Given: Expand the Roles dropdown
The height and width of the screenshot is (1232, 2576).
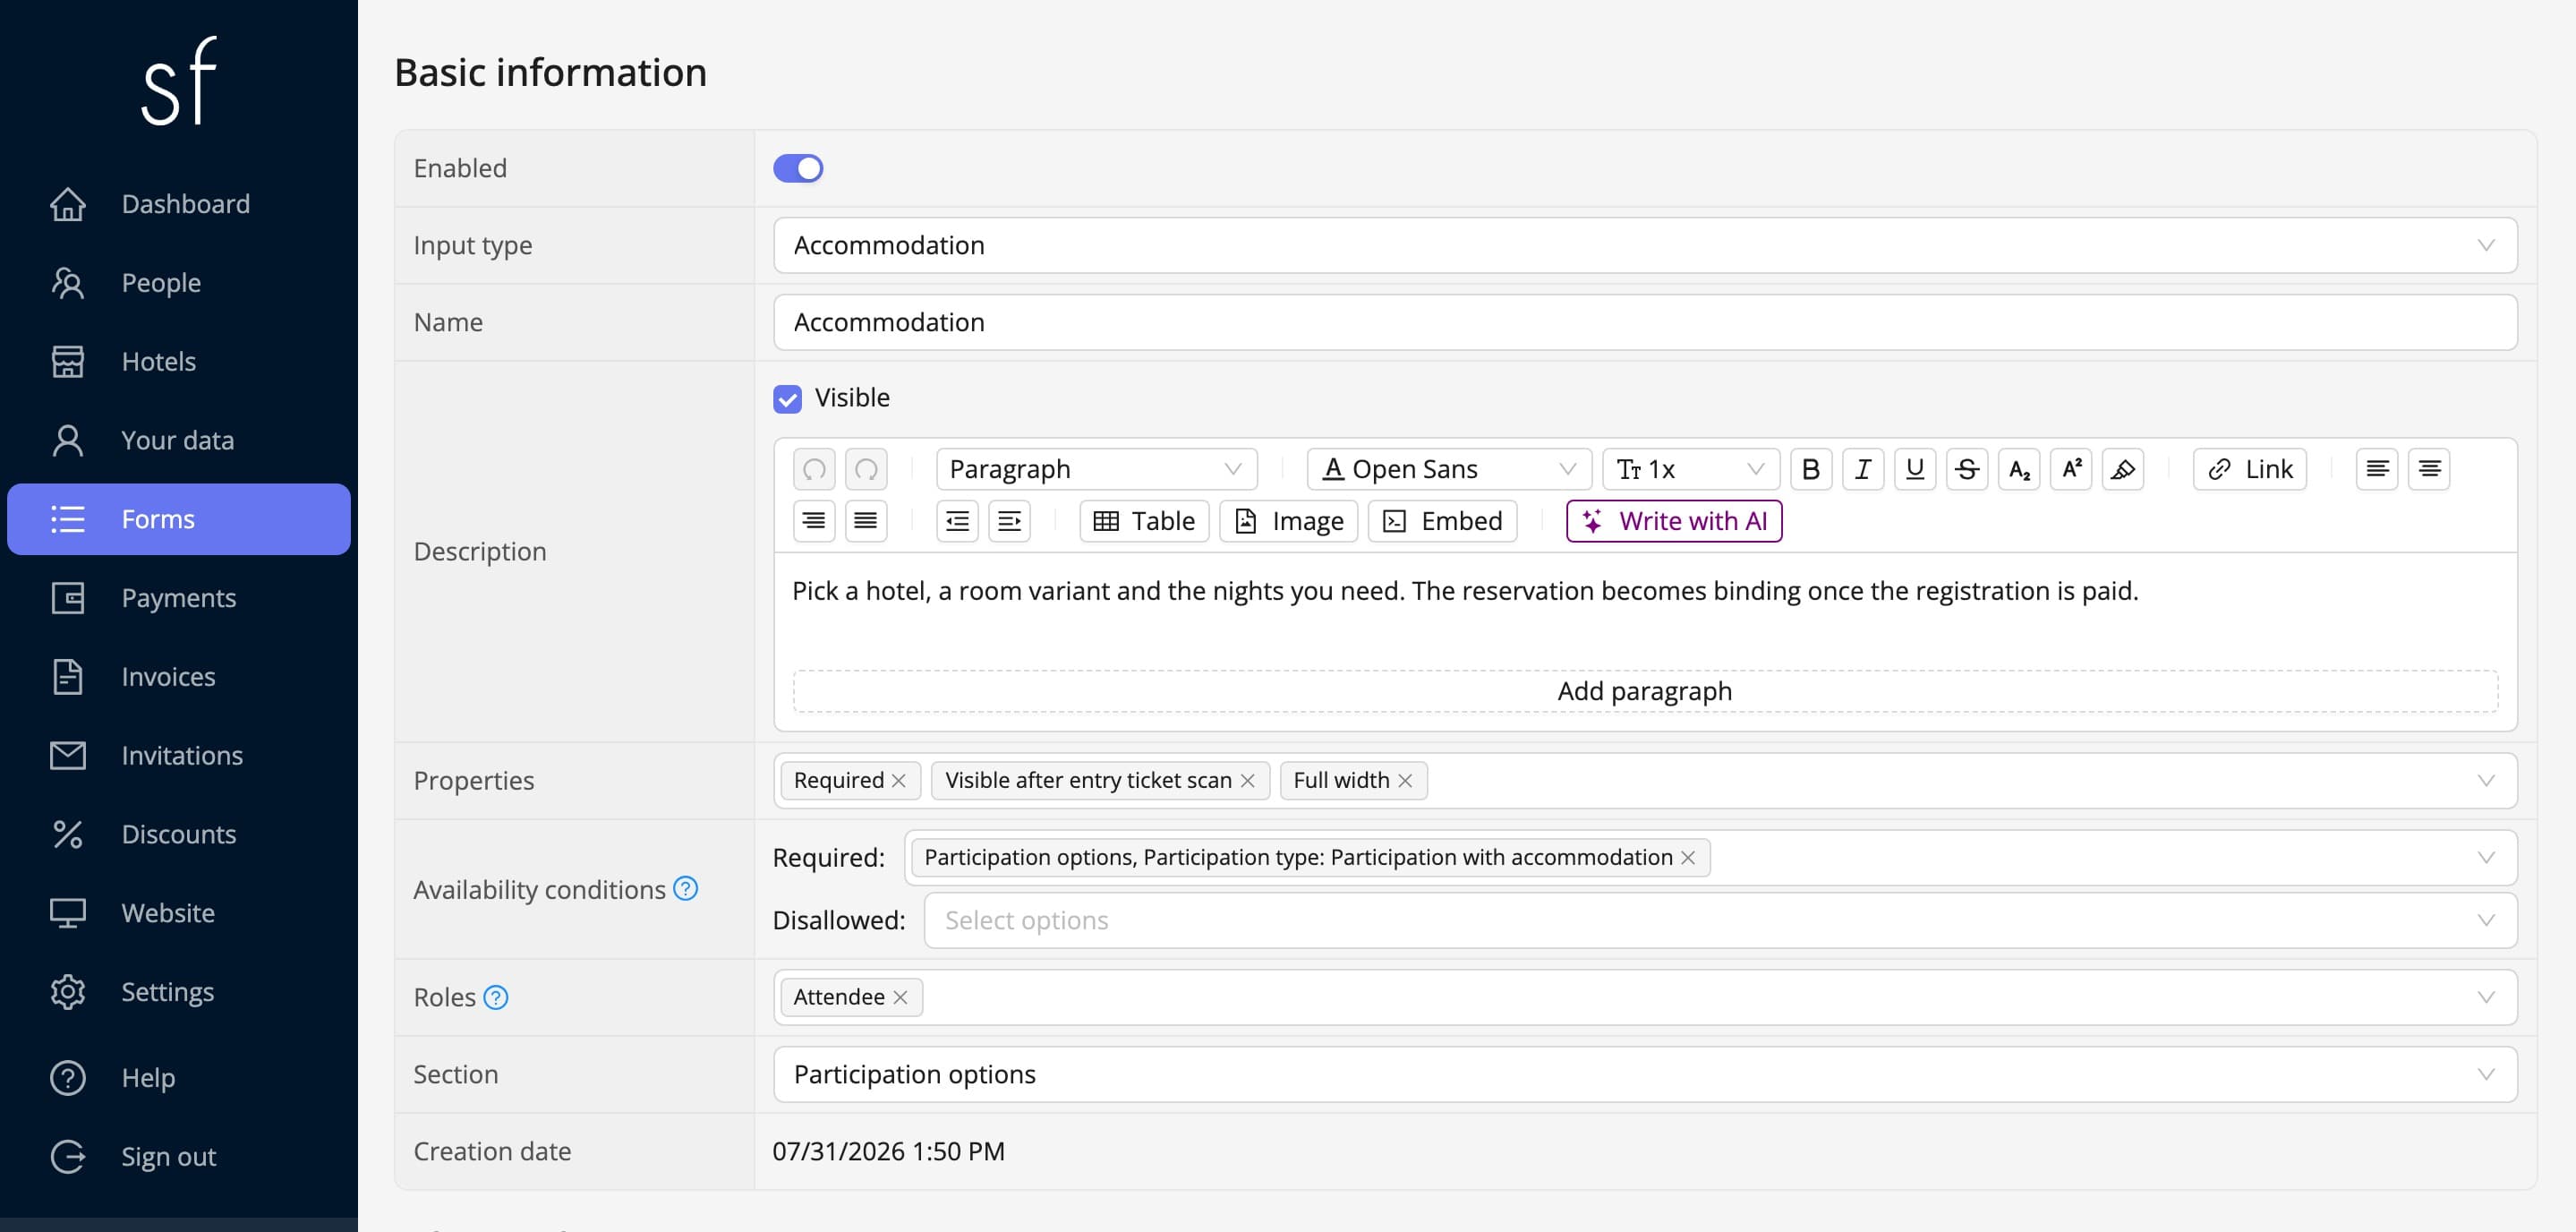Looking at the screenshot, I should click(x=2486, y=997).
